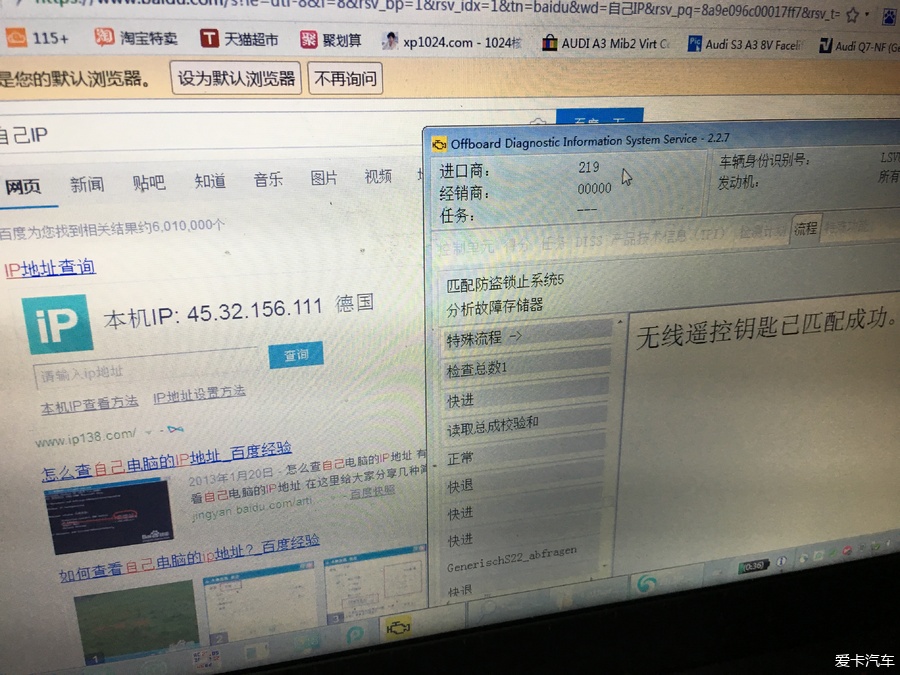This screenshot has height=675, width=900.
Task: Select 分析故障存储器 in the ODIS list
Action: [x=494, y=307]
